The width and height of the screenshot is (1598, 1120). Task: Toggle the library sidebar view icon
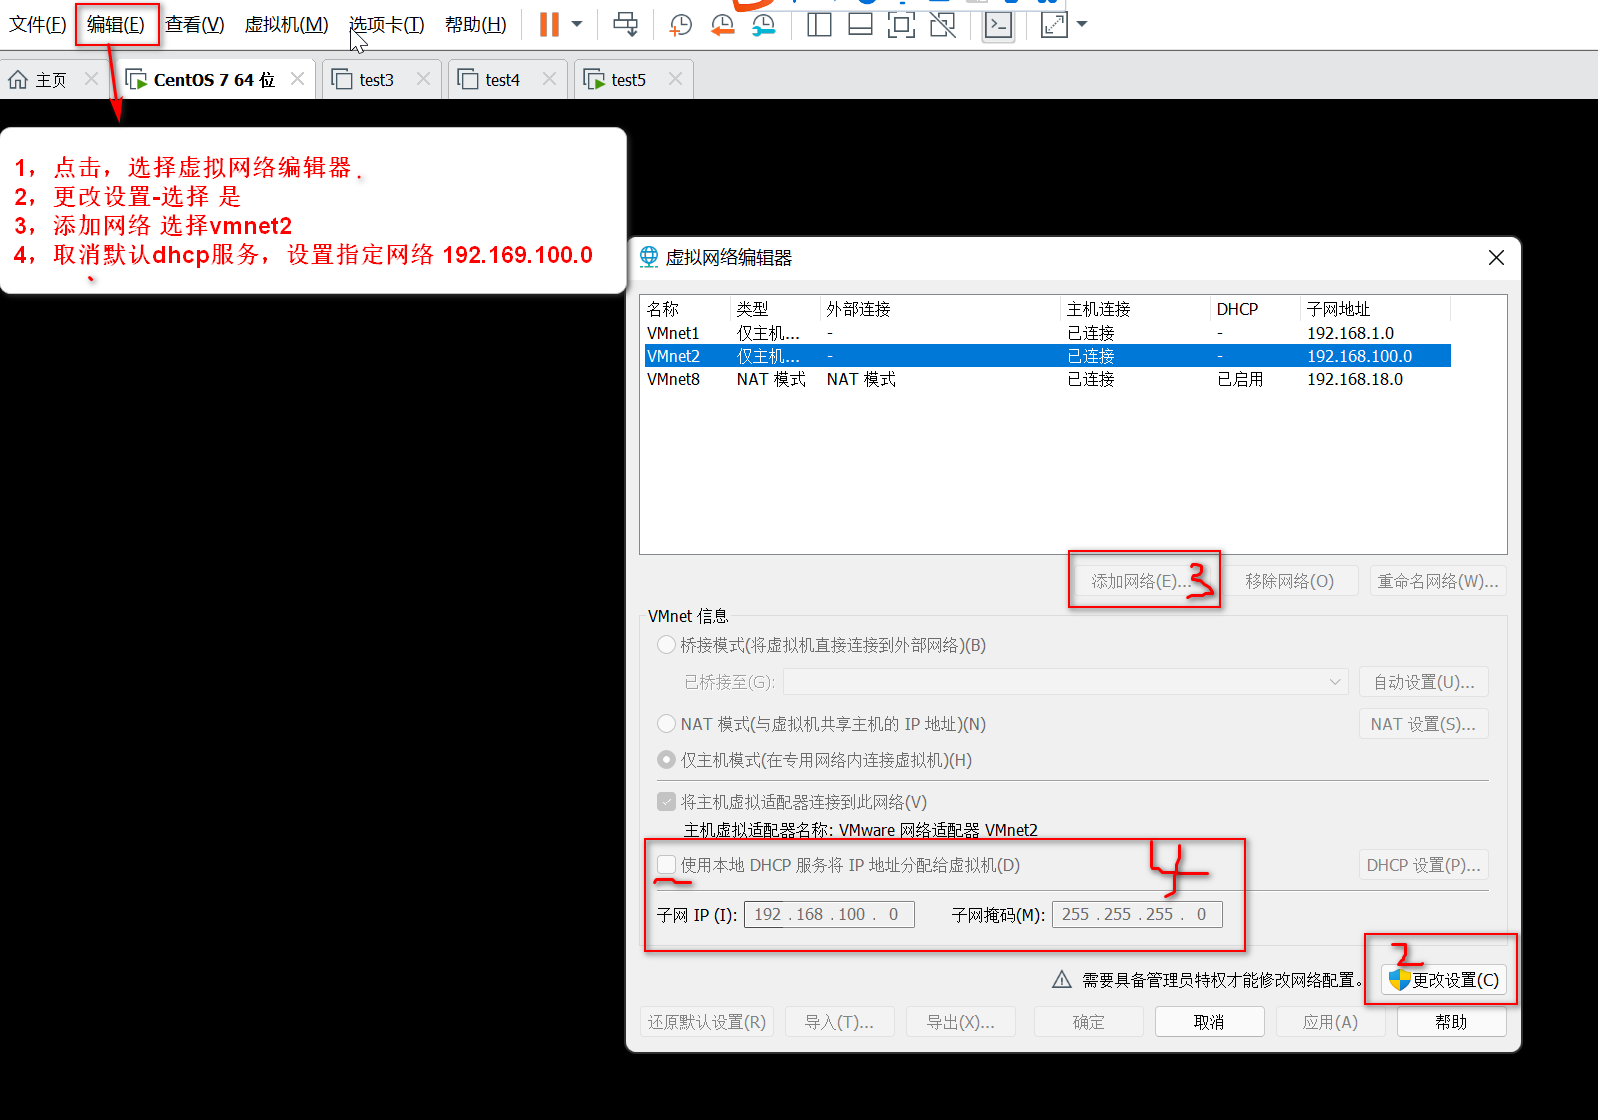[819, 25]
